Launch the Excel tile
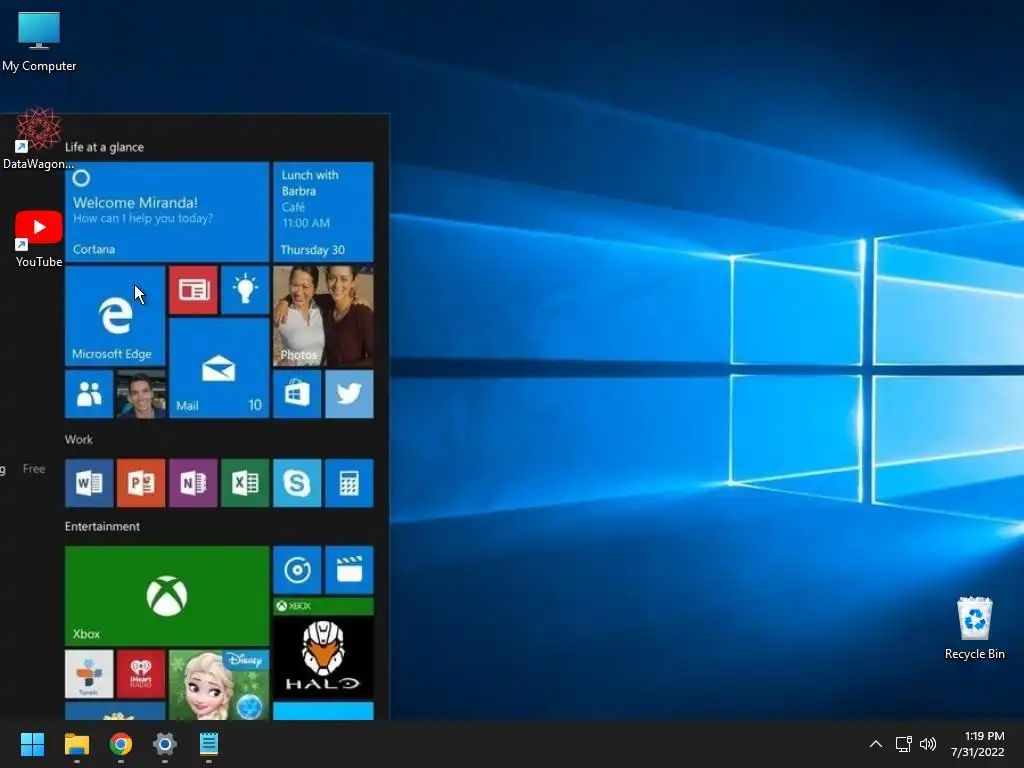 (245, 483)
